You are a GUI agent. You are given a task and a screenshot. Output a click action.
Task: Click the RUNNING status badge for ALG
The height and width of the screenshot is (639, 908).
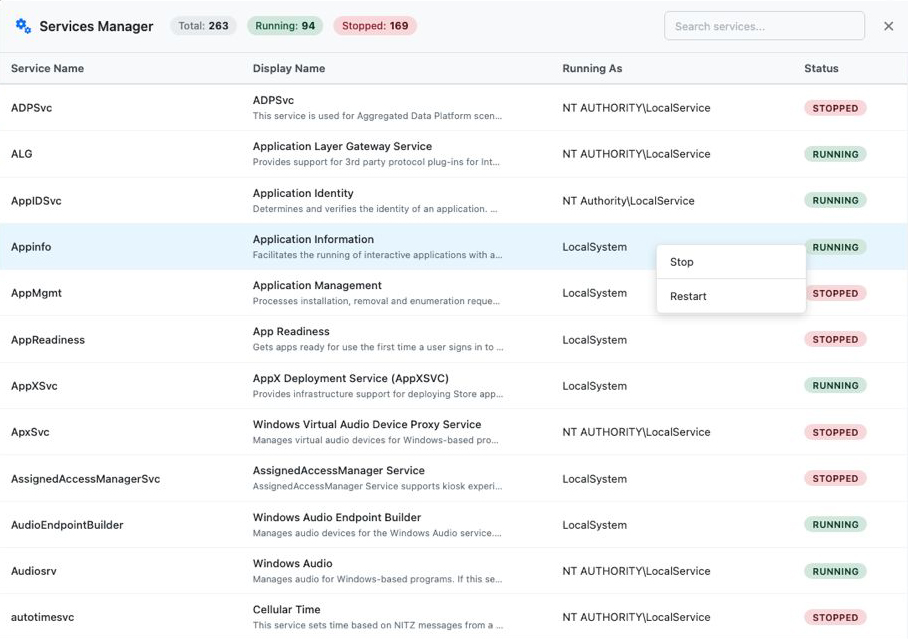tap(835, 154)
